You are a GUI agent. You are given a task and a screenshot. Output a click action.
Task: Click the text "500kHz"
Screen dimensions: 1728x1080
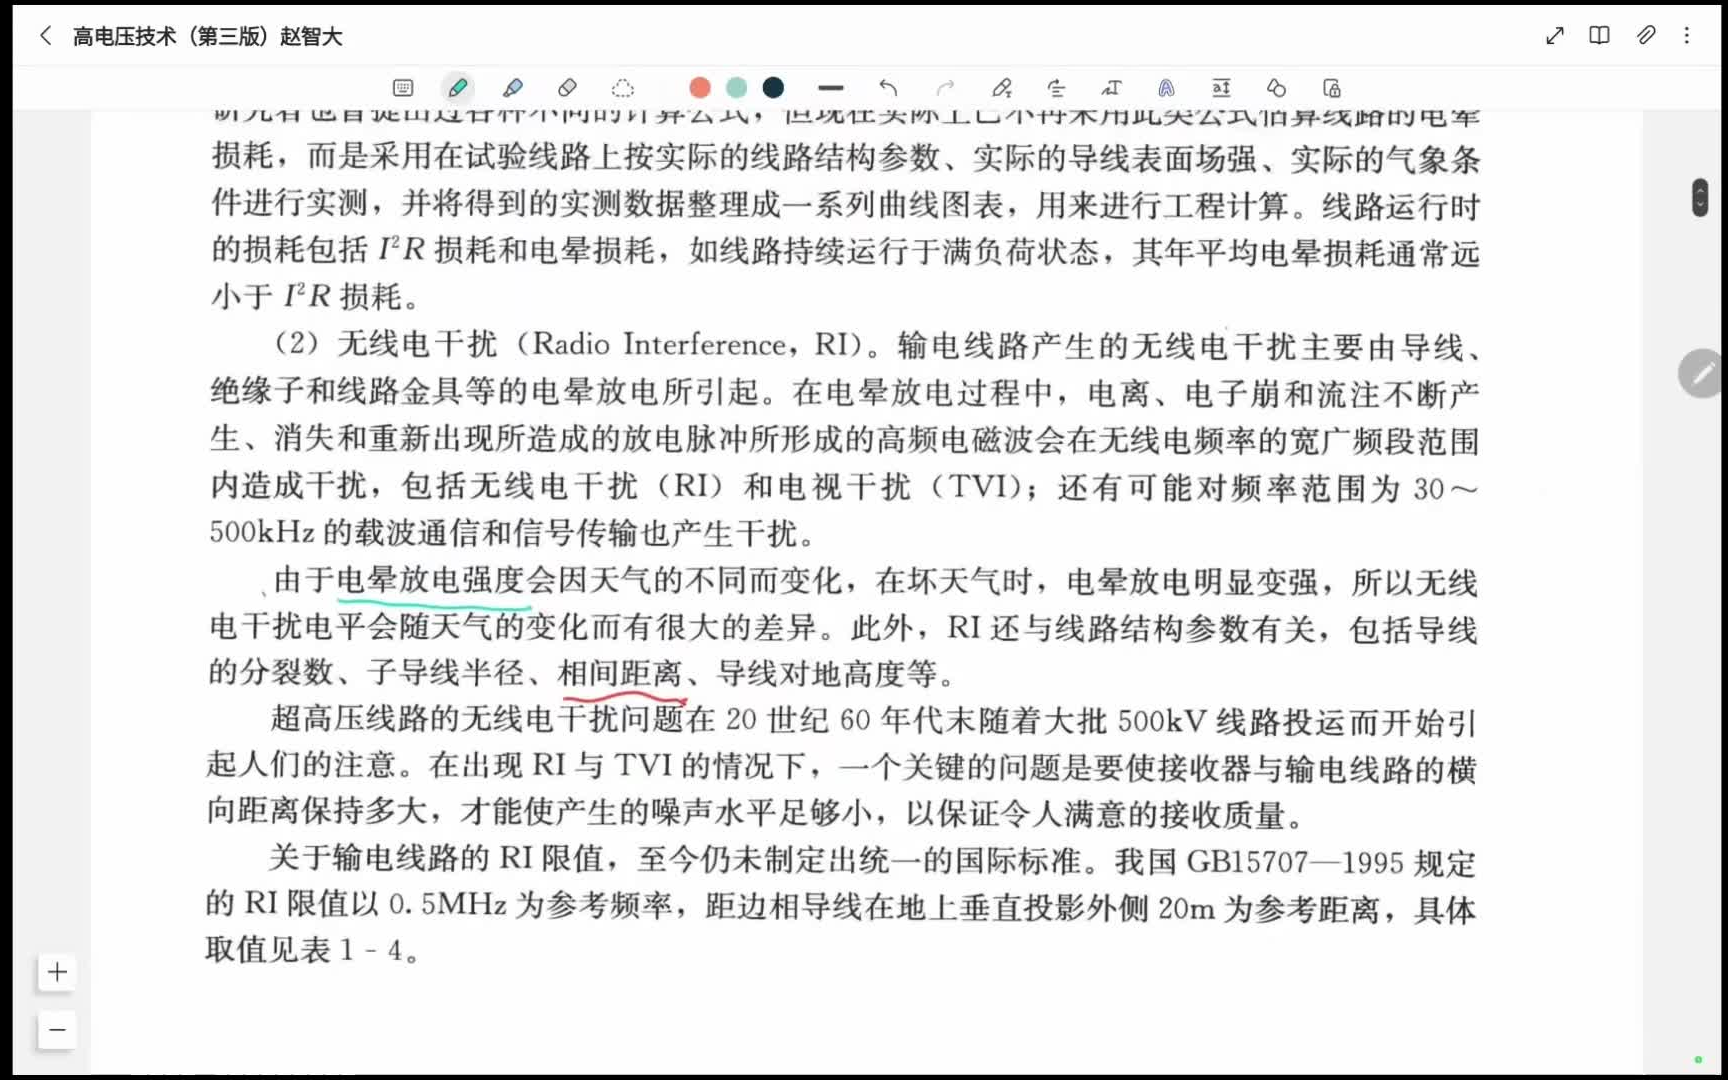pyautogui.click(x=262, y=532)
